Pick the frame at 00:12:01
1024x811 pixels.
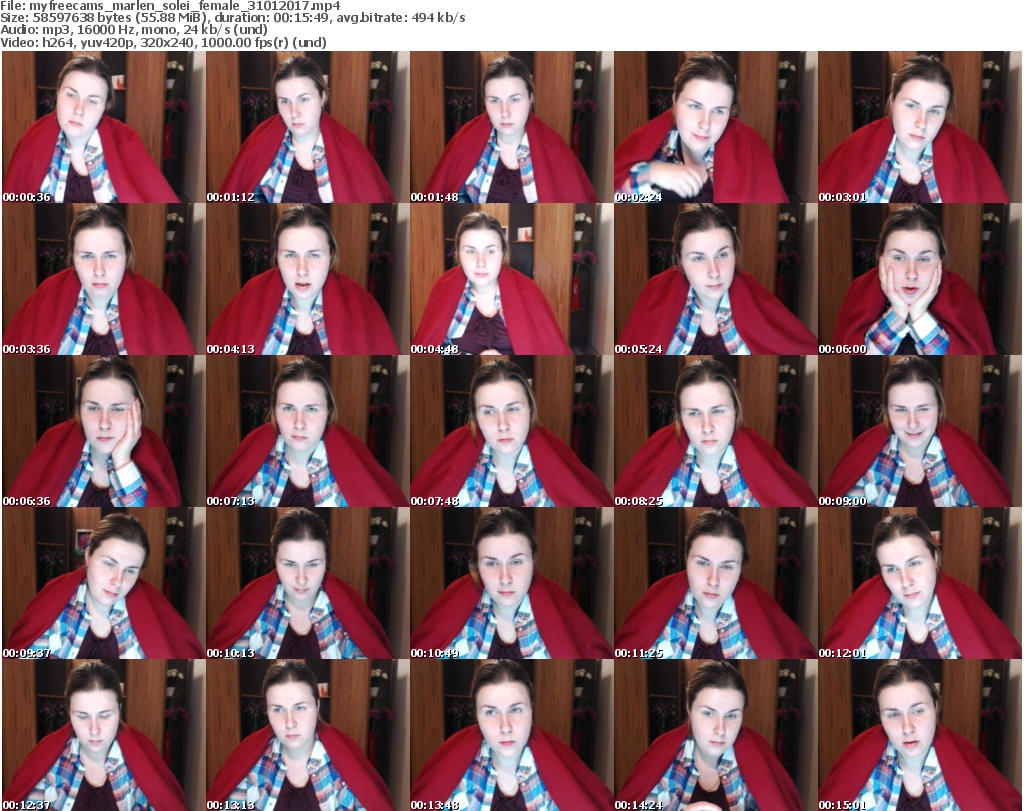[919, 584]
